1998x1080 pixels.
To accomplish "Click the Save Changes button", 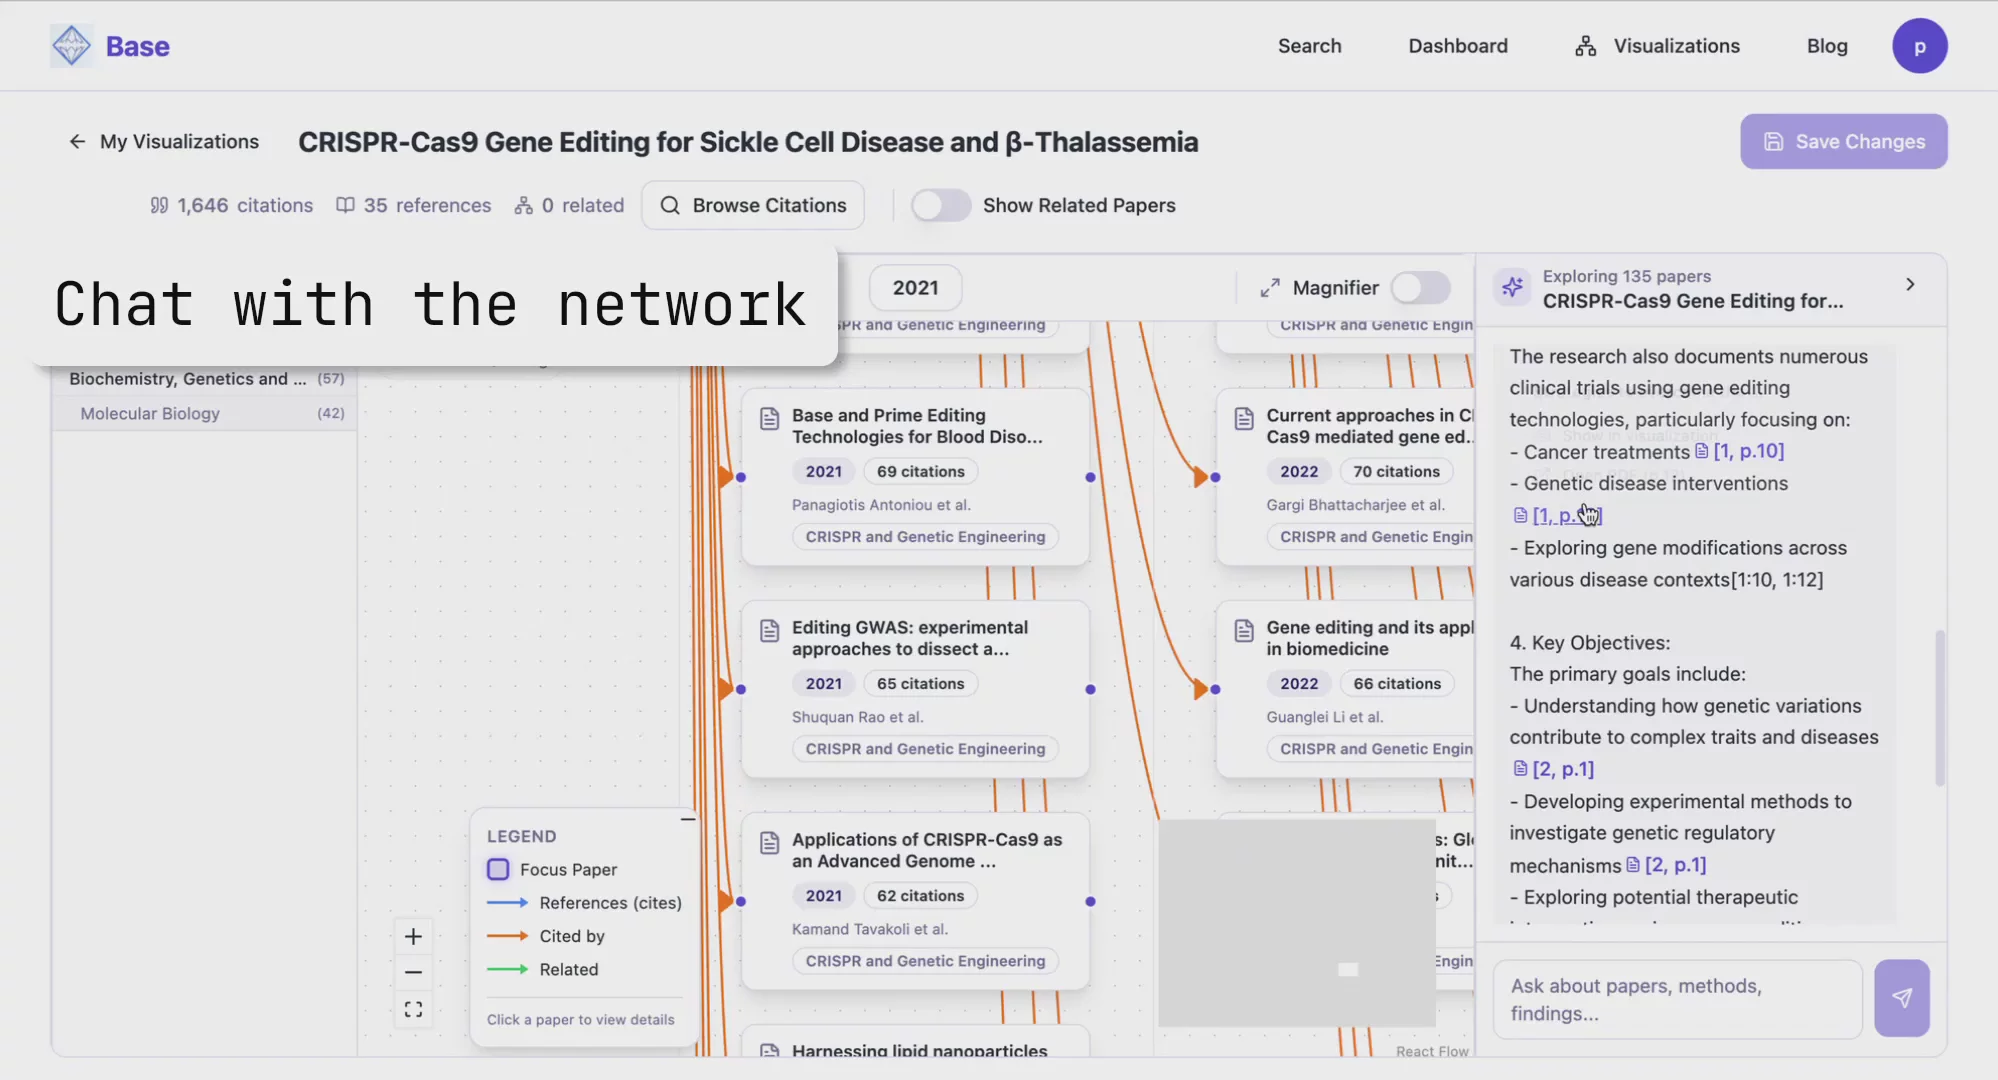I will [1843, 142].
